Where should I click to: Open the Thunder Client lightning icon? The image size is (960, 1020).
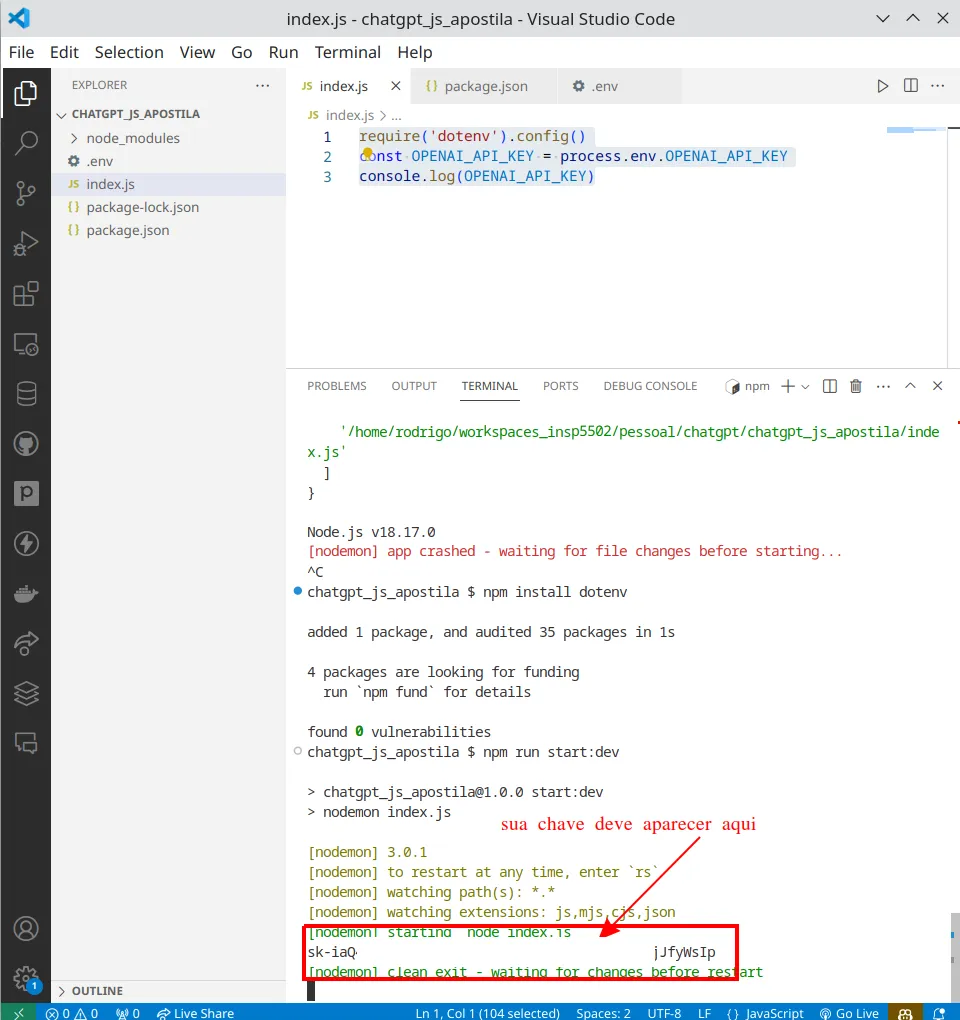tap(25, 543)
